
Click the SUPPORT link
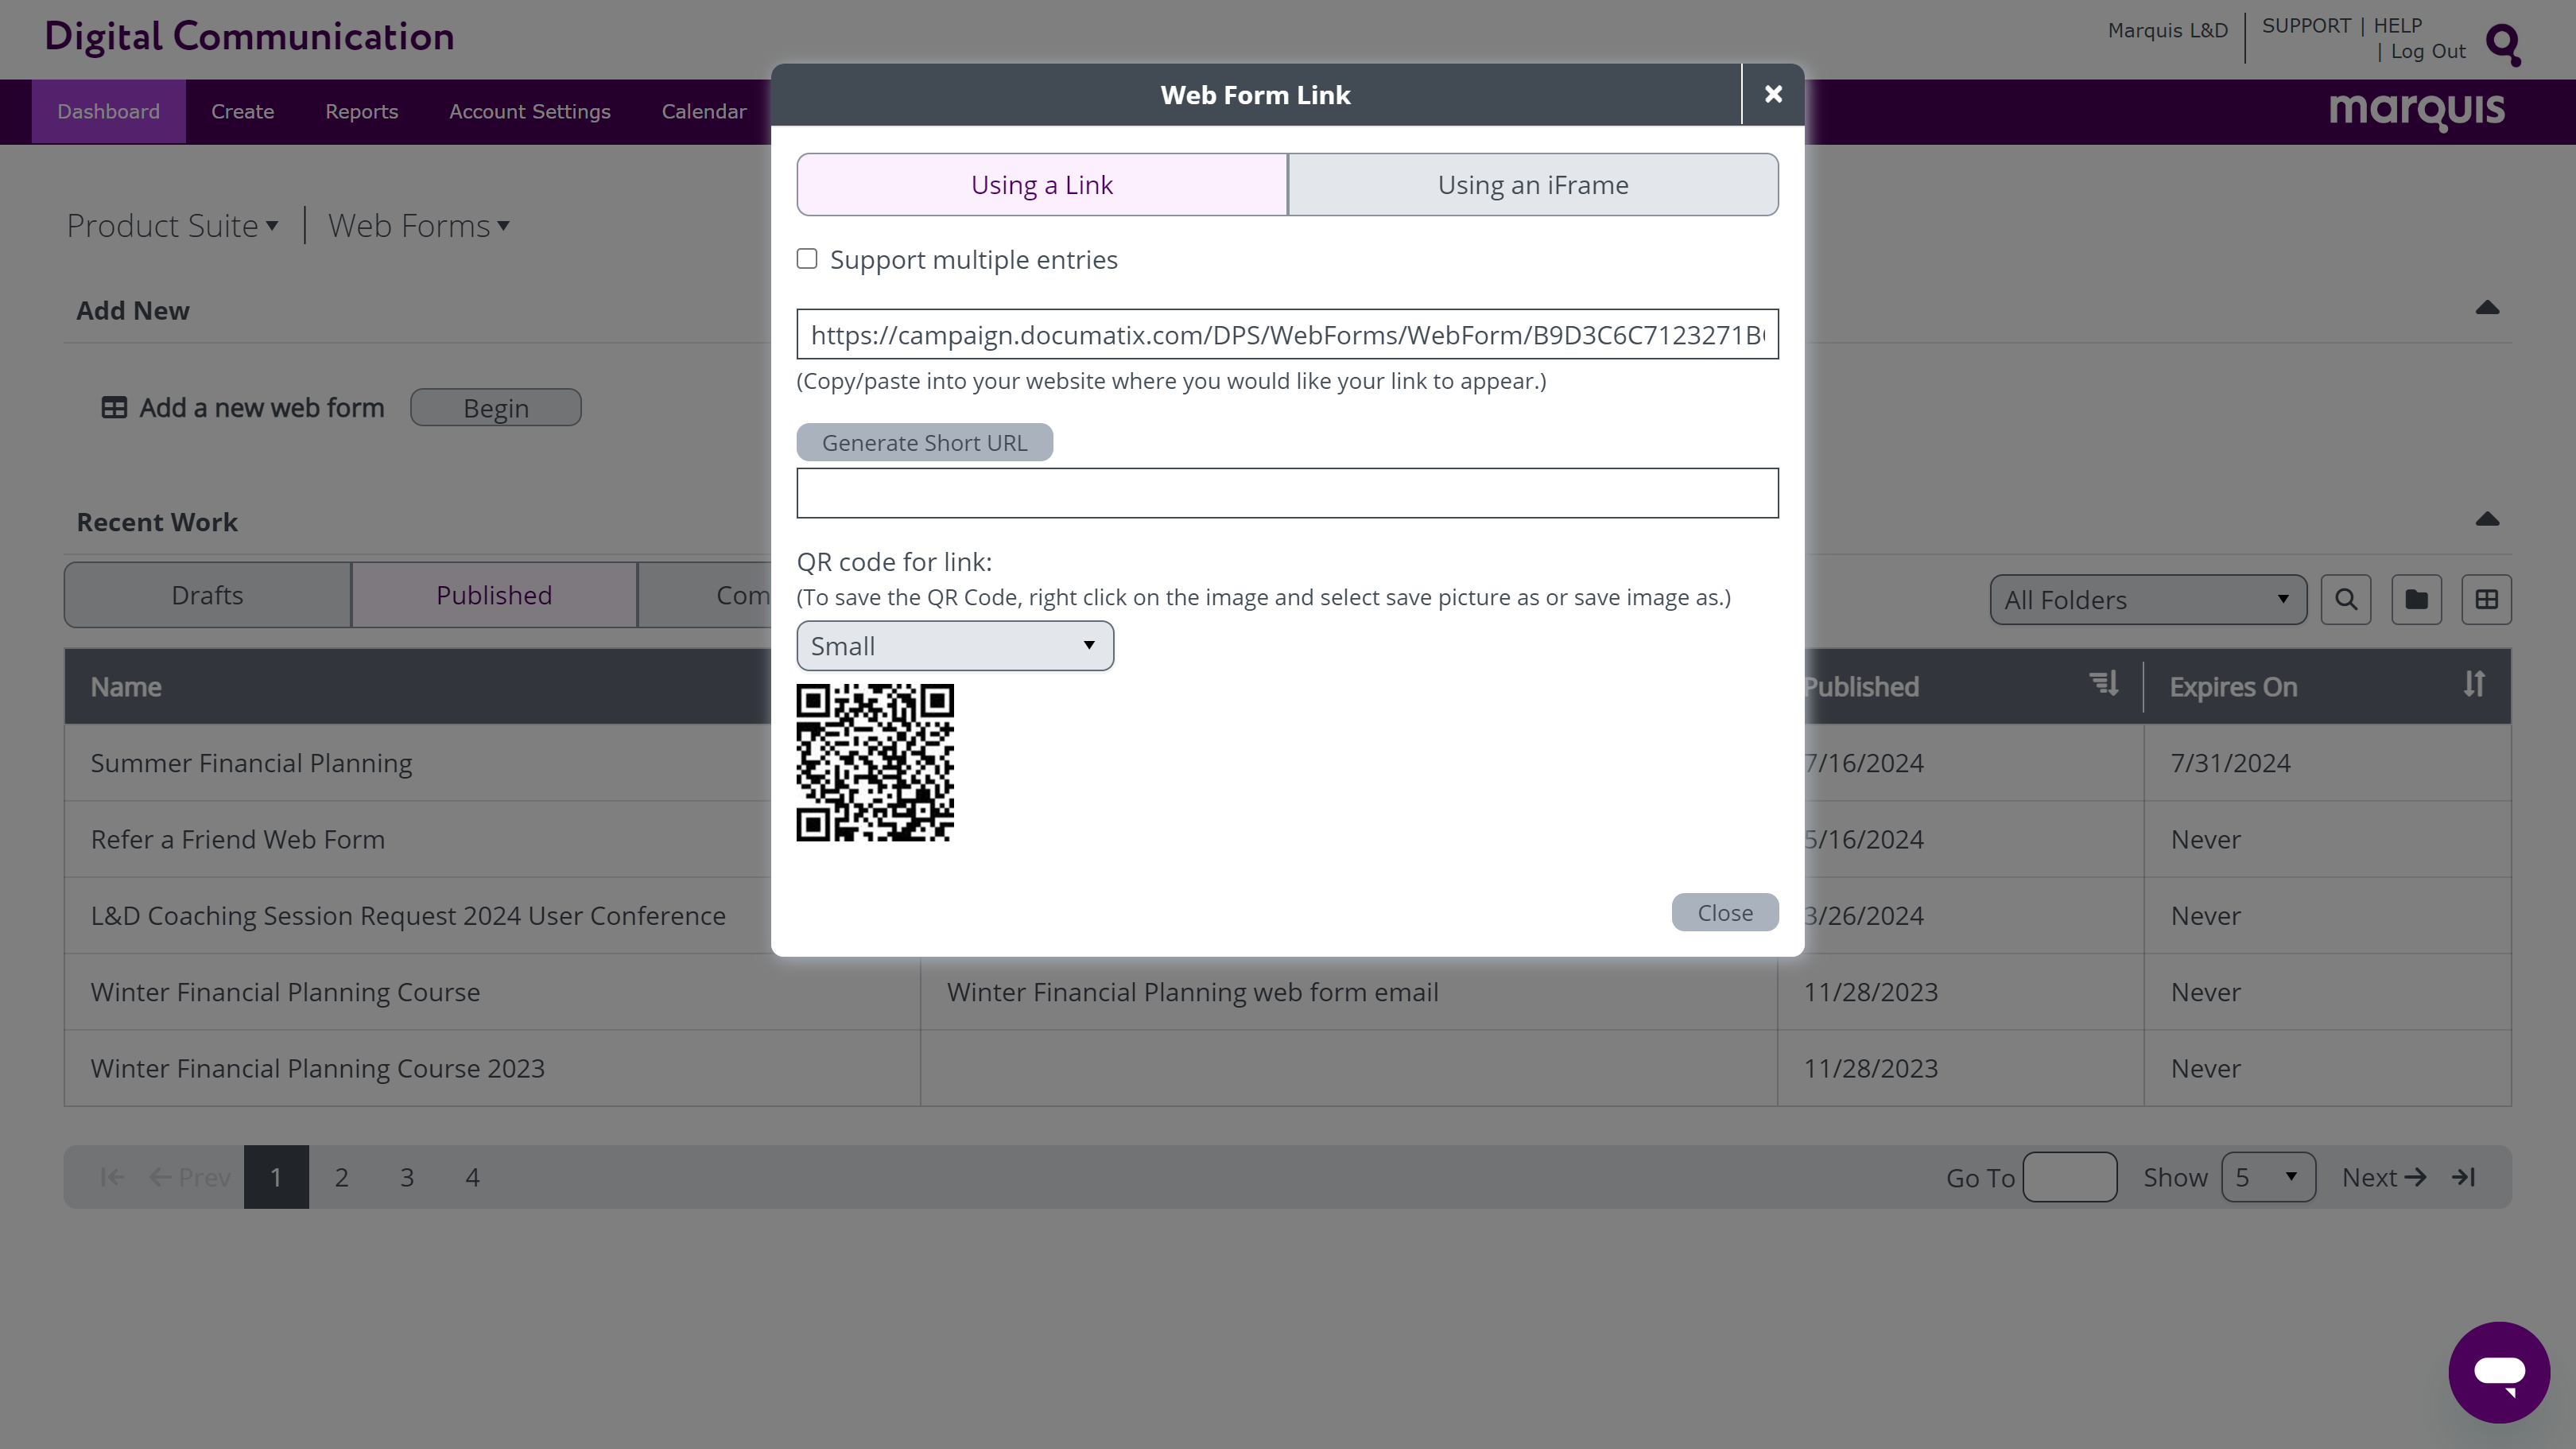point(2306,26)
